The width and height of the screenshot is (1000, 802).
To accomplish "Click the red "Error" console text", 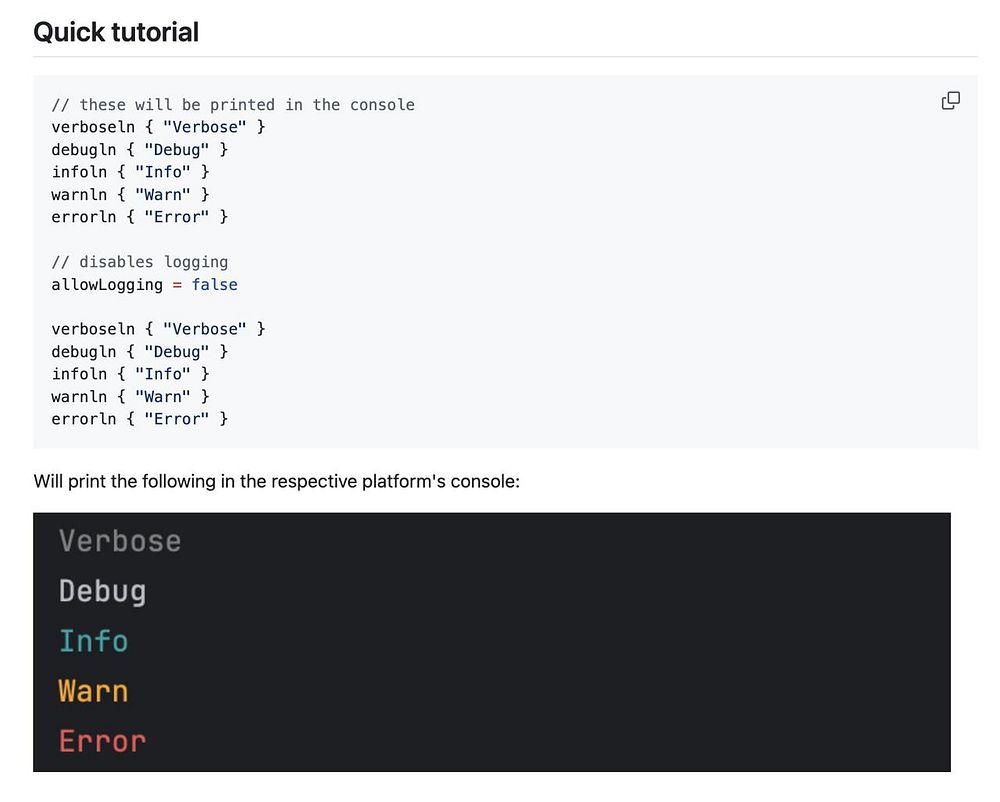I will coord(102,741).
